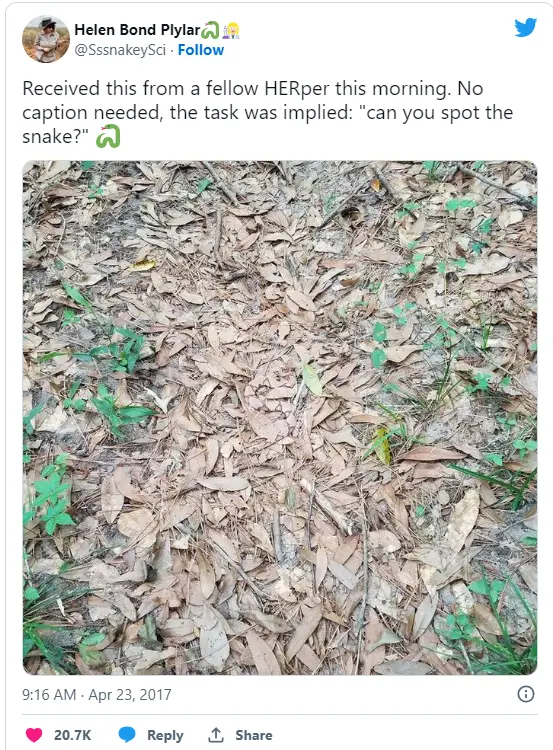Open the @SssnakeySci handle link
The height and width of the screenshot is (750, 553).
120,50
